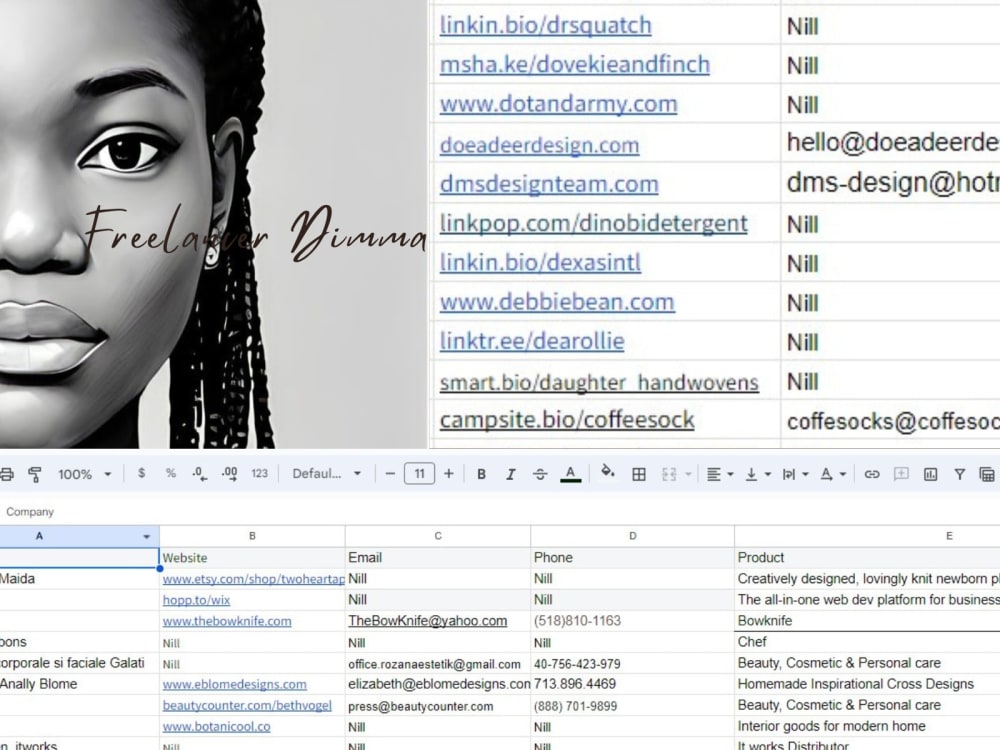Click the font size field showing 11
This screenshot has width=1000, height=750.
[x=419, y=473]
